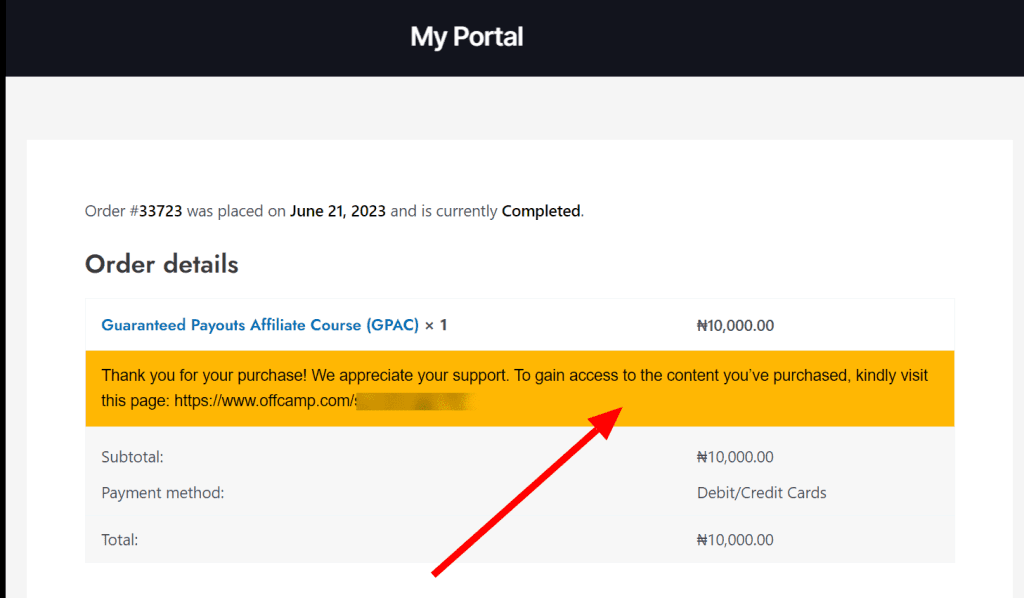Open the Guaranteed Payouts Affiliate Course link
Viewport: 1024px width, 598px height.
(260, 325)
